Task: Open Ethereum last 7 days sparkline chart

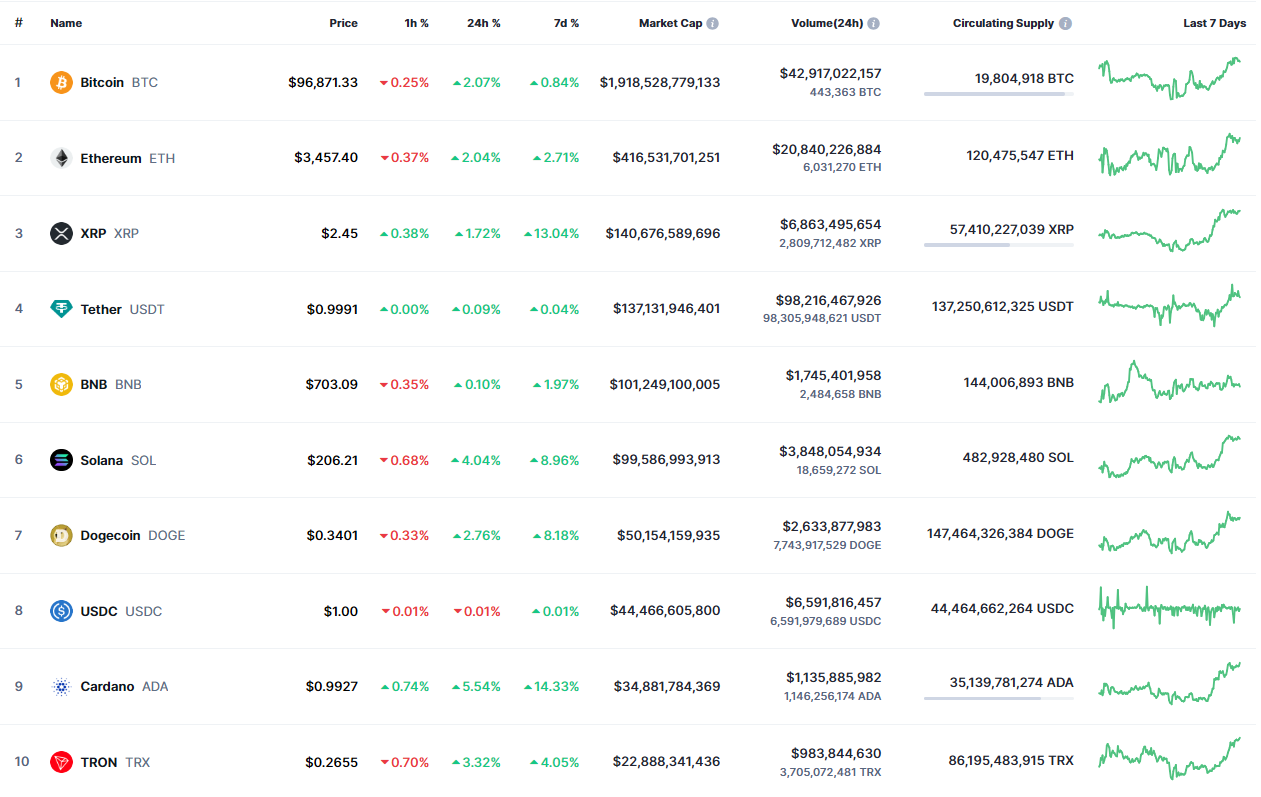Action: [1170, 155]
